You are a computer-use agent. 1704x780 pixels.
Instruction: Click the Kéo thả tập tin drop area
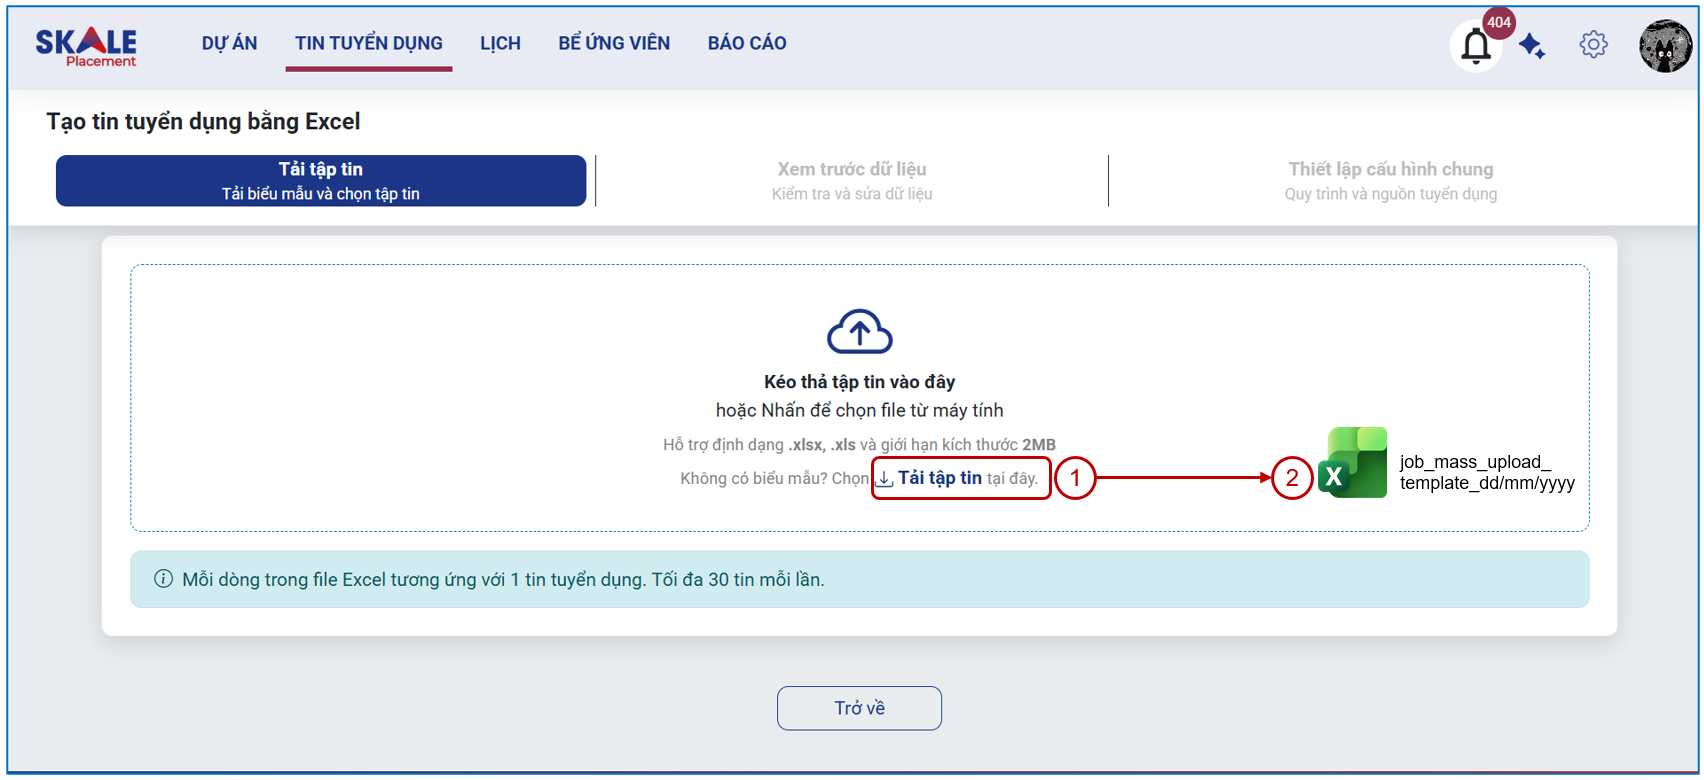tap(859, 398)
